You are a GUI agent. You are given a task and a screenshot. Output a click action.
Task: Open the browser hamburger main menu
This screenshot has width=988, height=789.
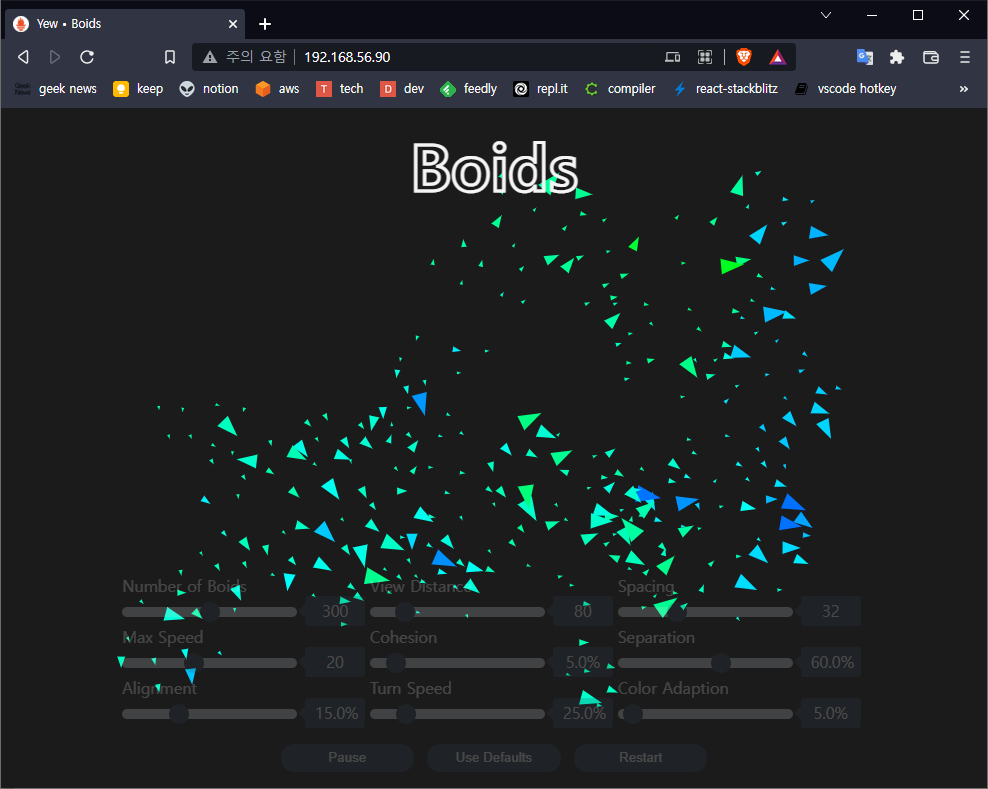964,57
